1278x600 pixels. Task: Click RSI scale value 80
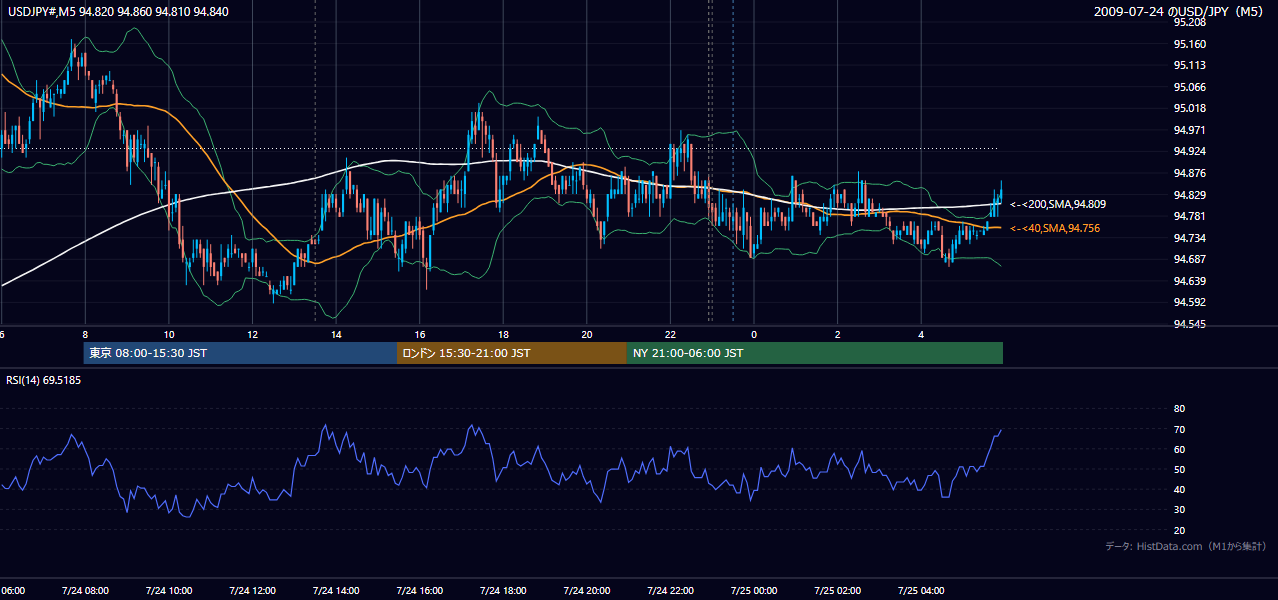point(1179,409)
